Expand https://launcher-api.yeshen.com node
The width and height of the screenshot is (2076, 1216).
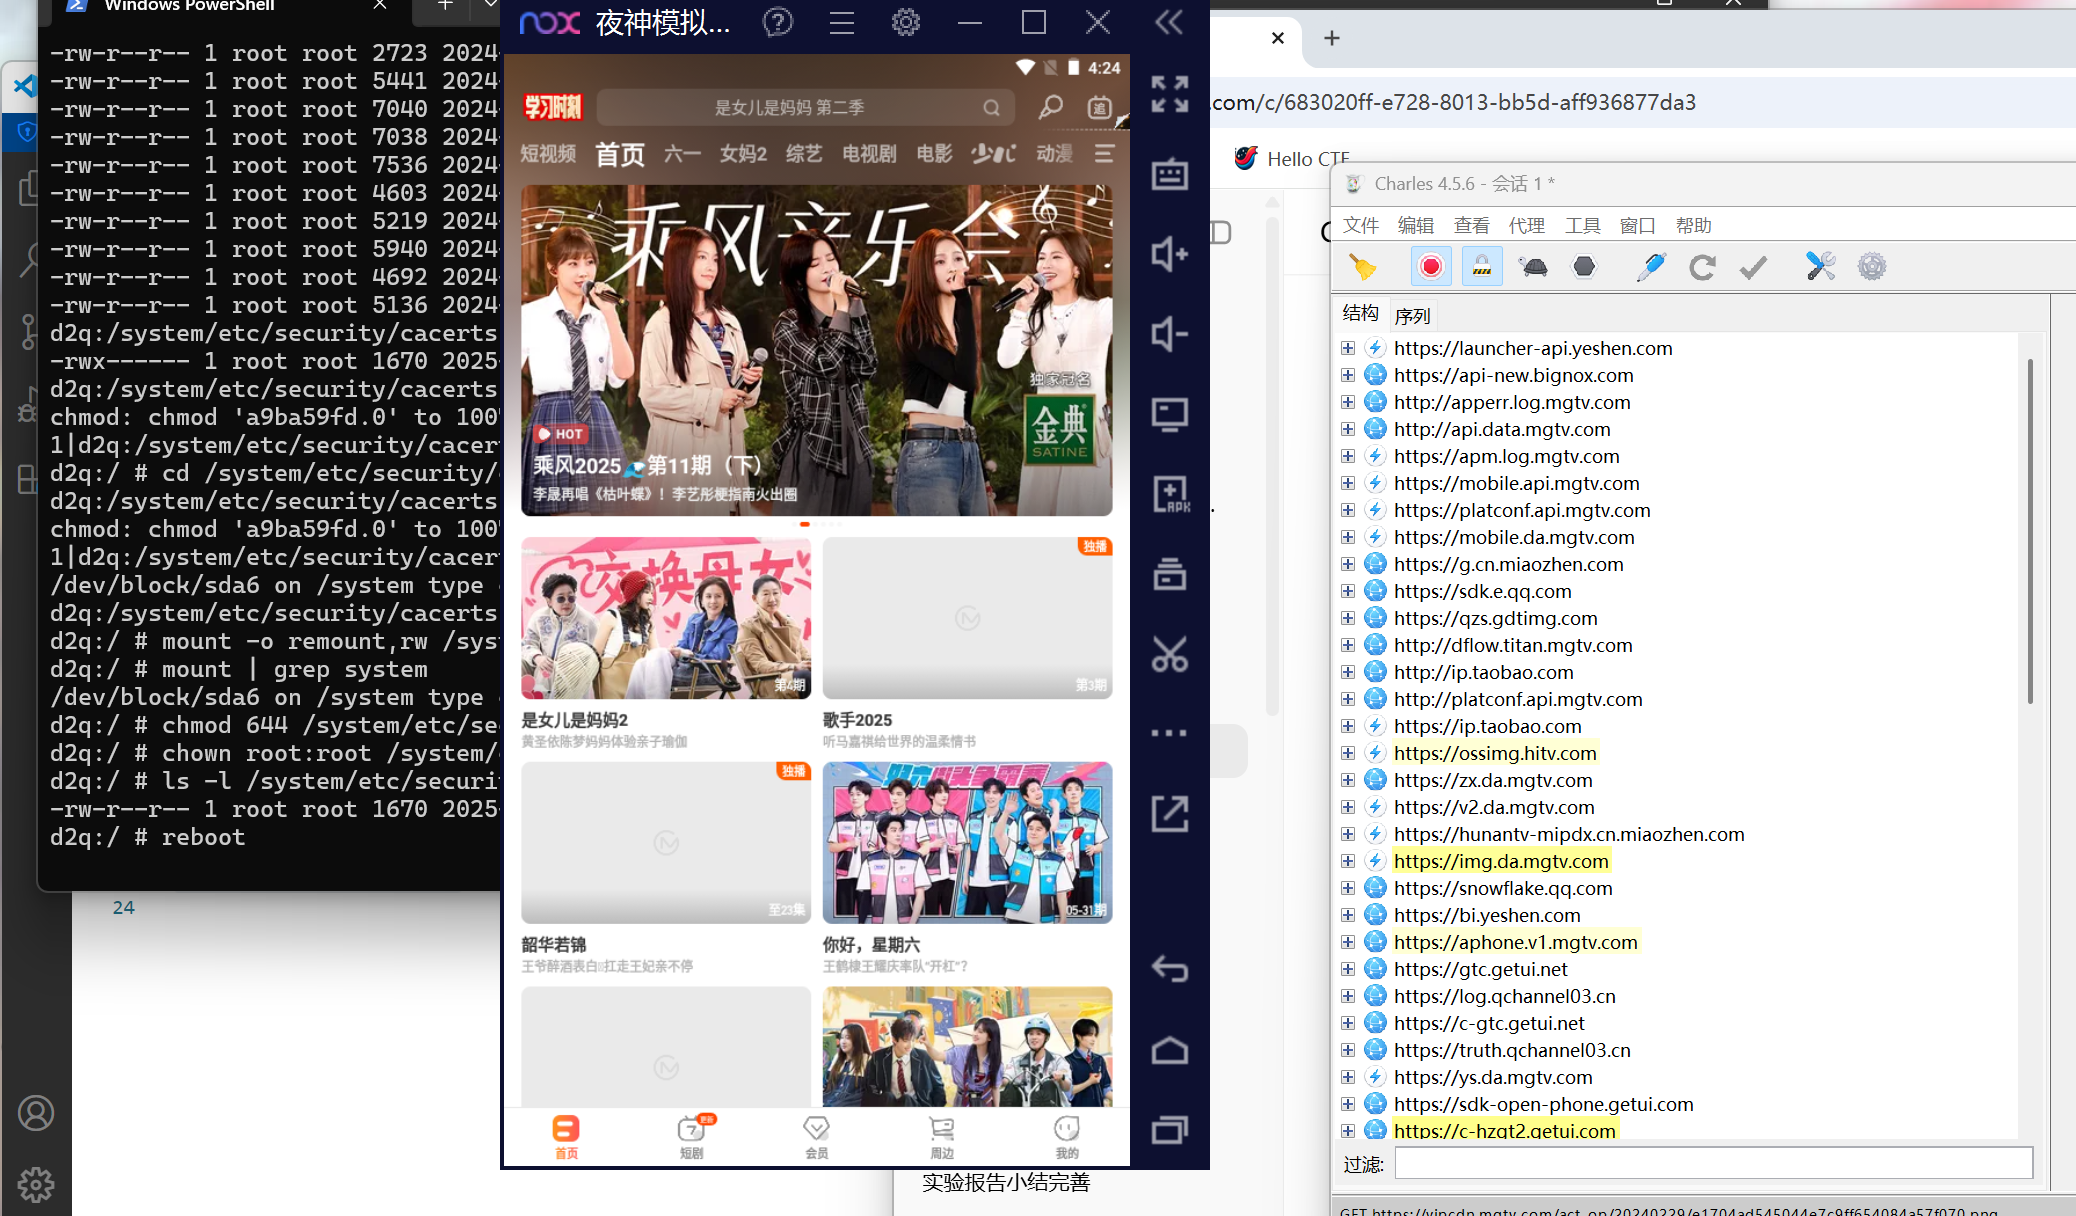pyautogui.click(x=1348, y=348)
